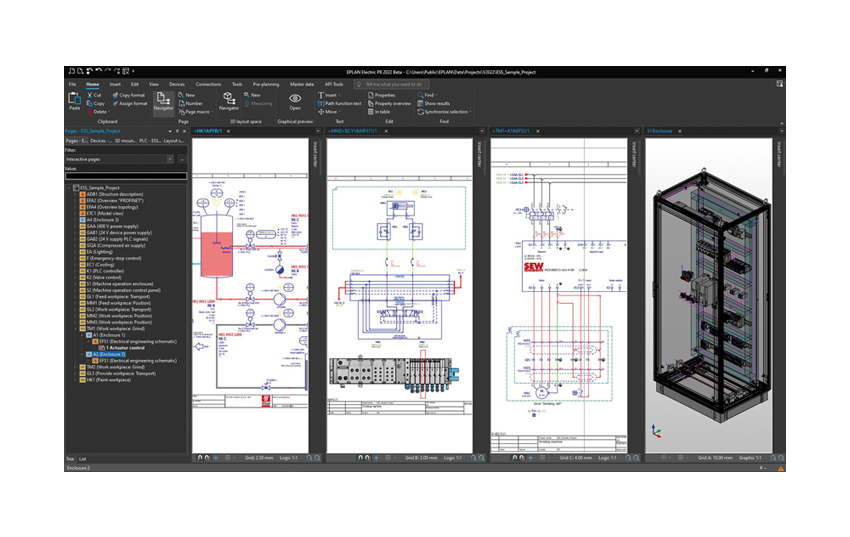Click the Copy command in Clipboard
The width and height of the screenshot is (850, 537).
tap(96, 103)
